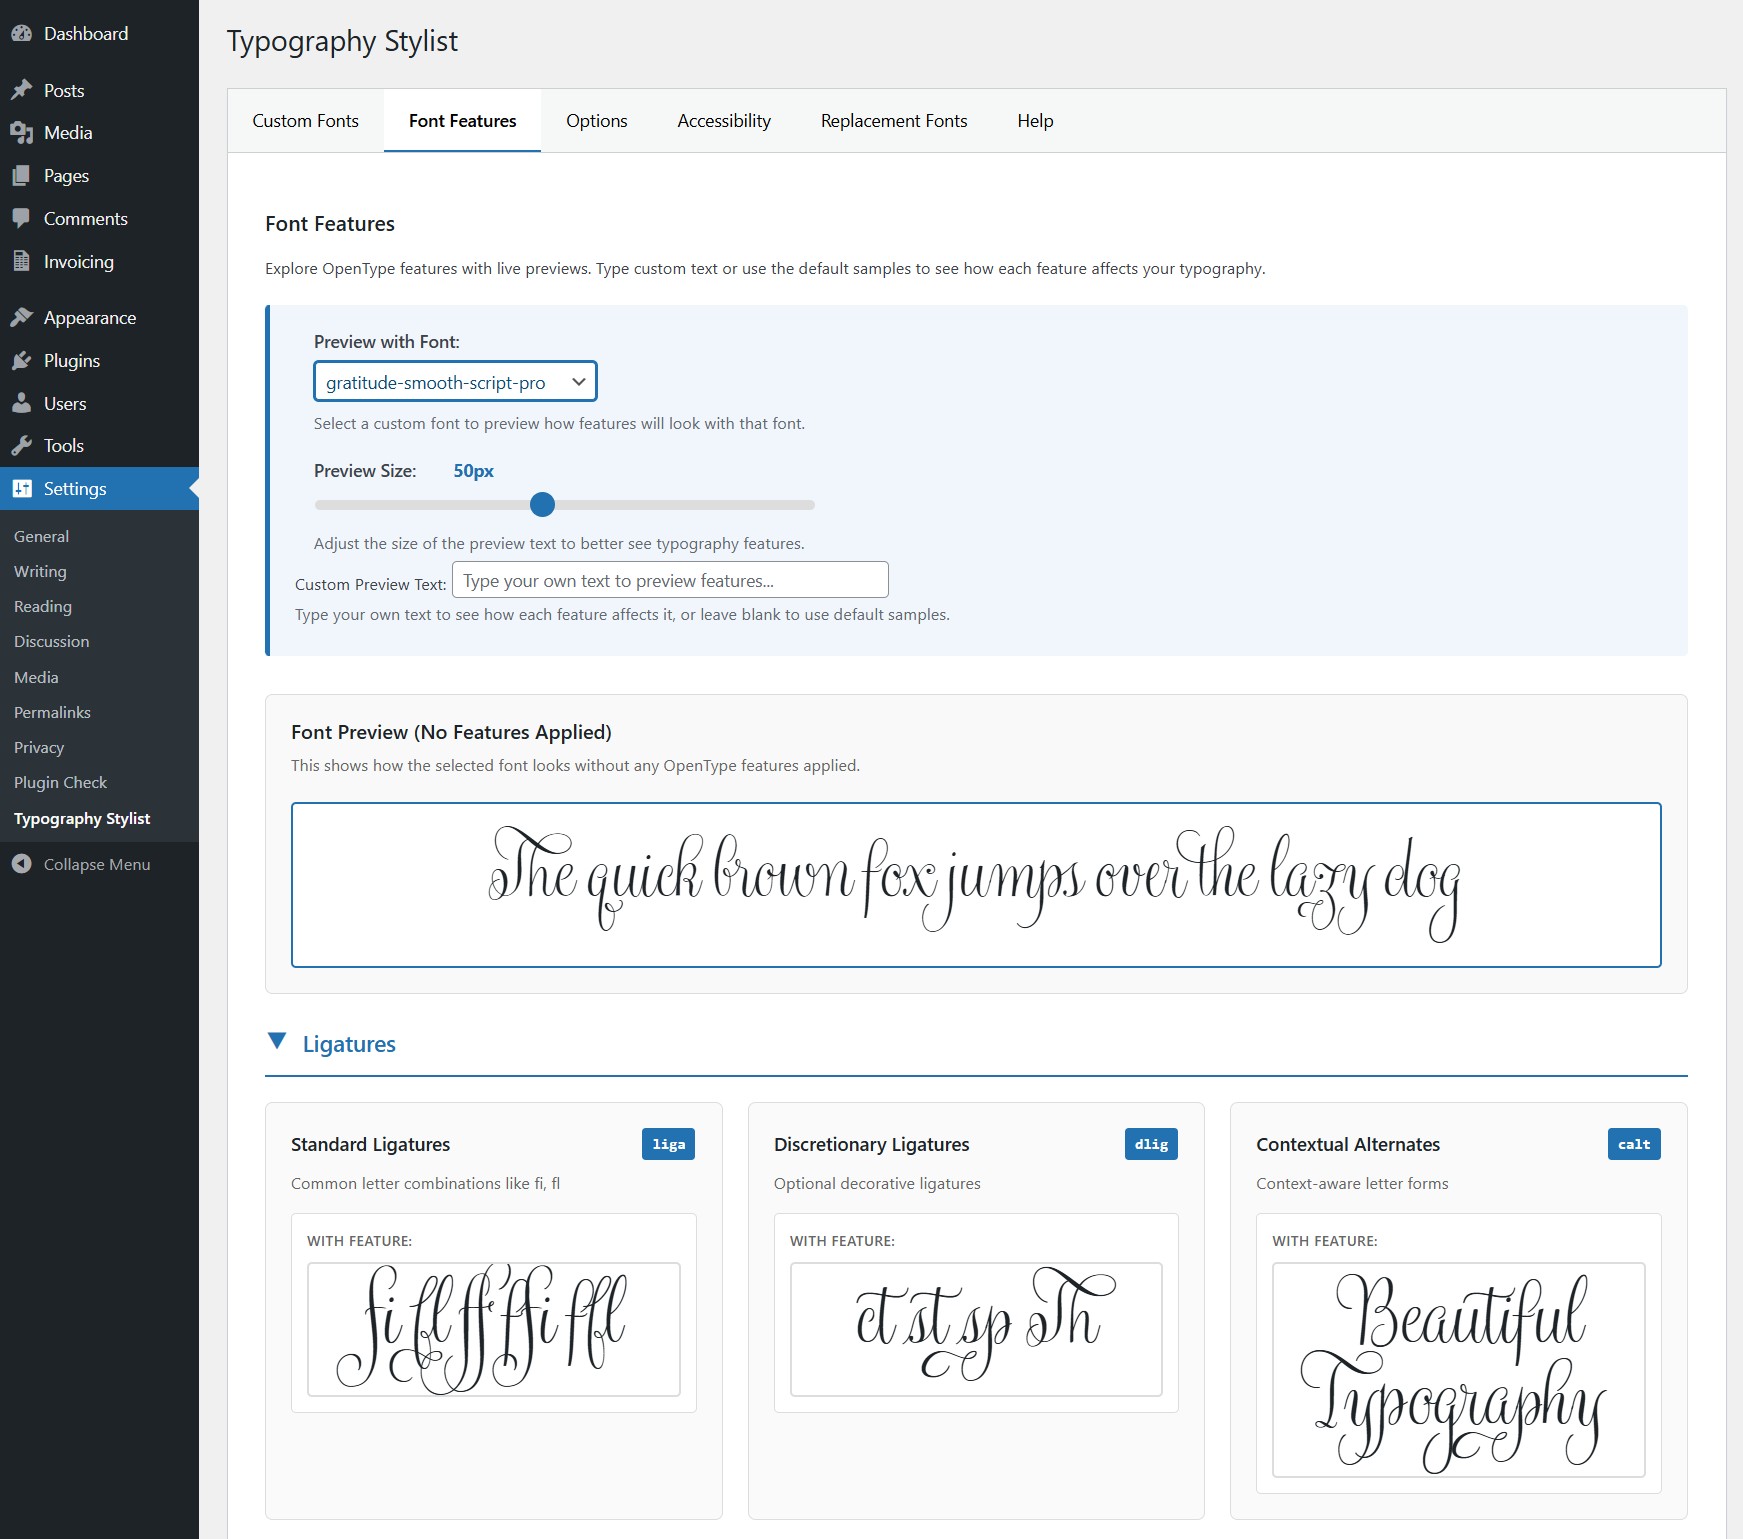Select the Media library icon
The height and width of the screenshot is (1539, 1743).
coord(22,132)
